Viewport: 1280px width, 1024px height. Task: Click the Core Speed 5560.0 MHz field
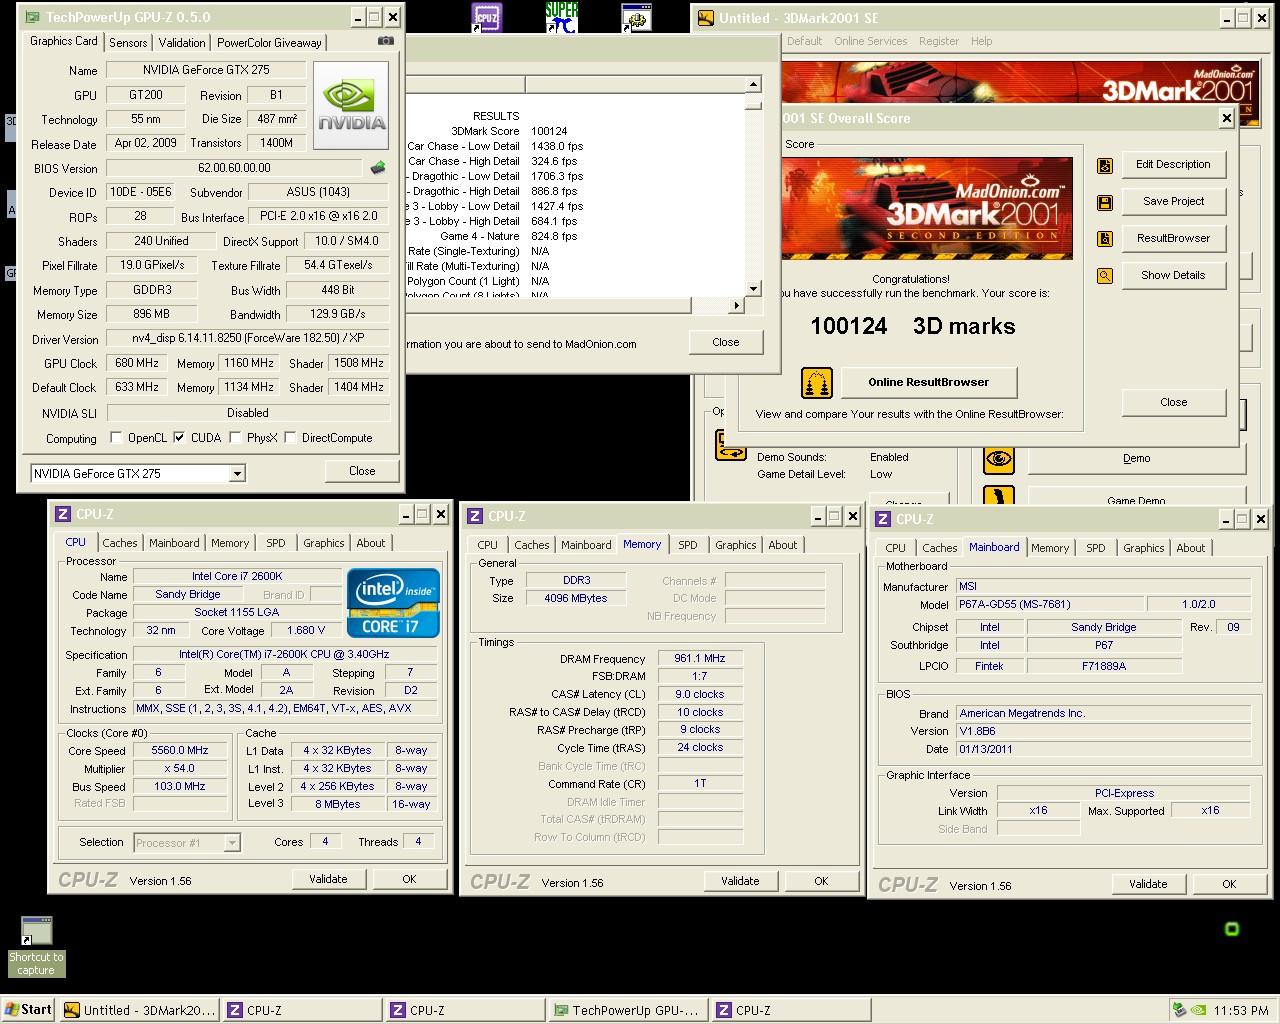click(x=180, y=750)
